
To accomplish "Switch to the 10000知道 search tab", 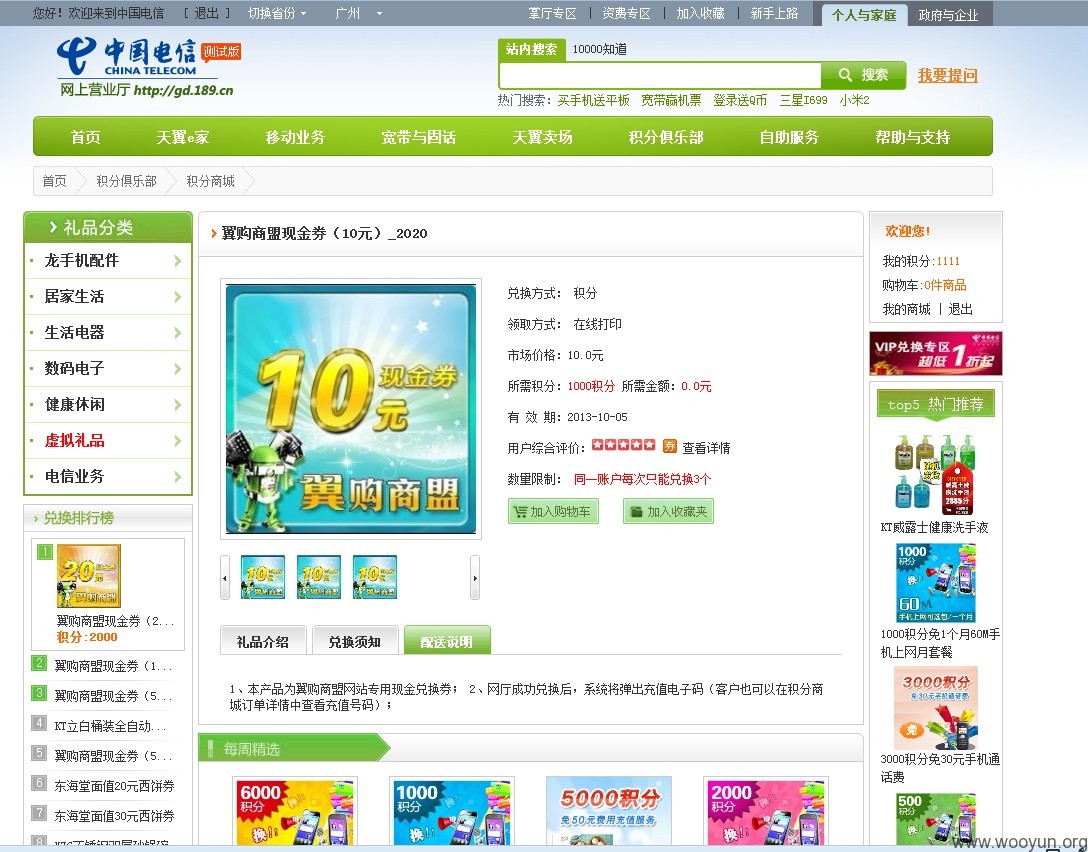I will (599, 49).
